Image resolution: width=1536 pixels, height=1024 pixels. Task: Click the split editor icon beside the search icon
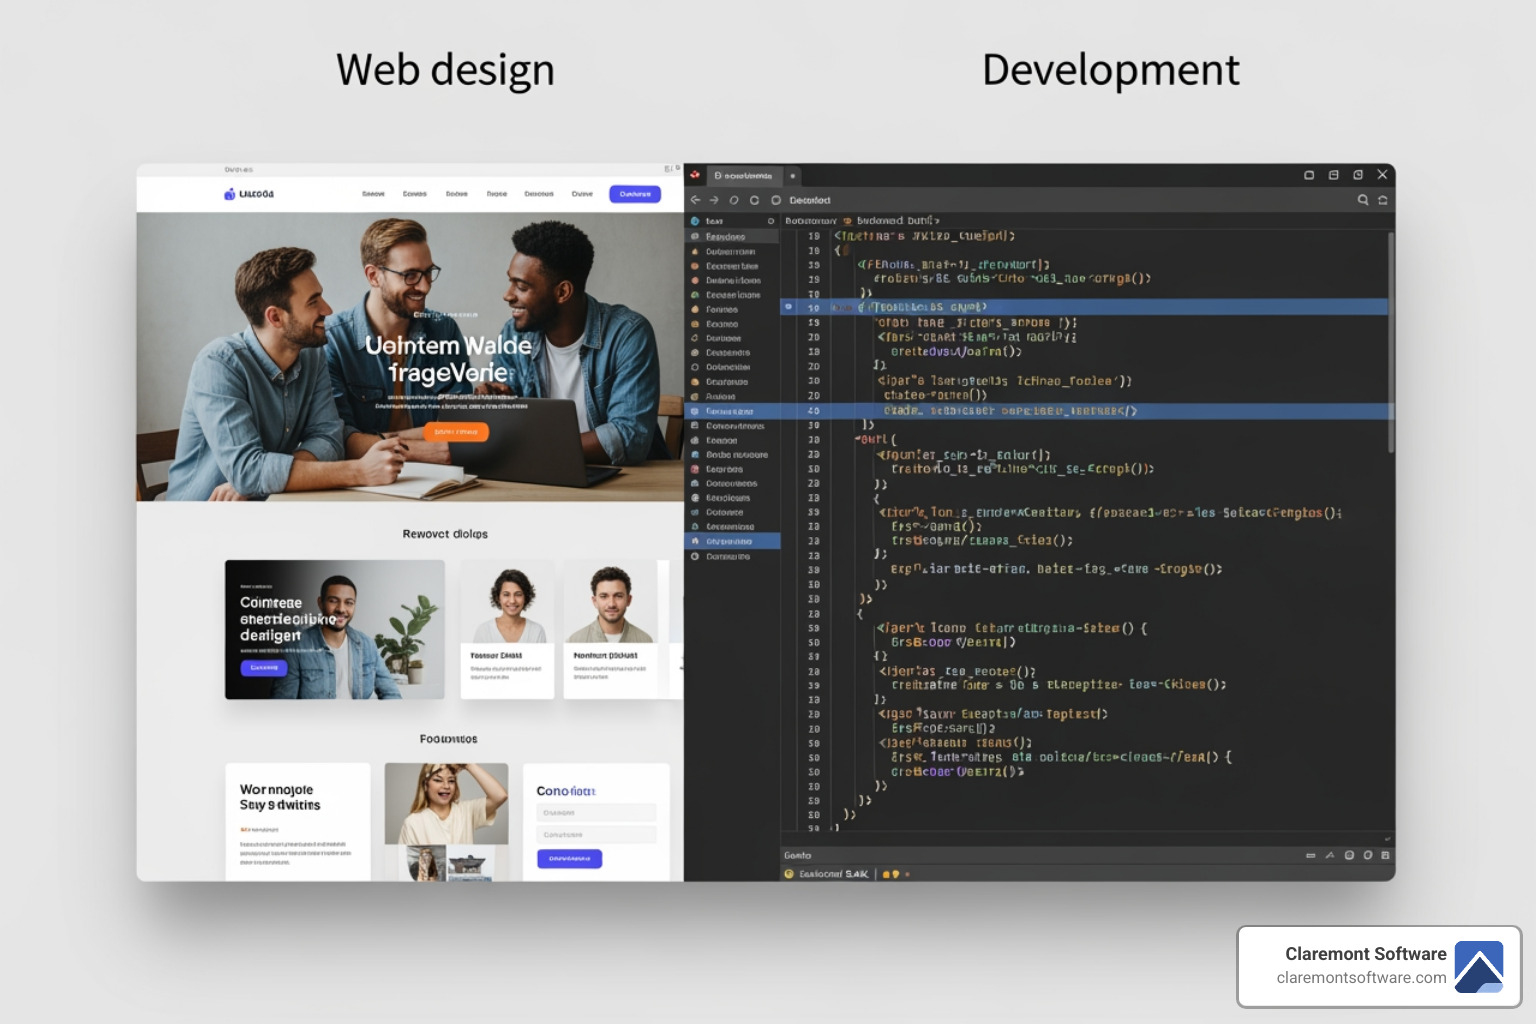(1382, 200)
